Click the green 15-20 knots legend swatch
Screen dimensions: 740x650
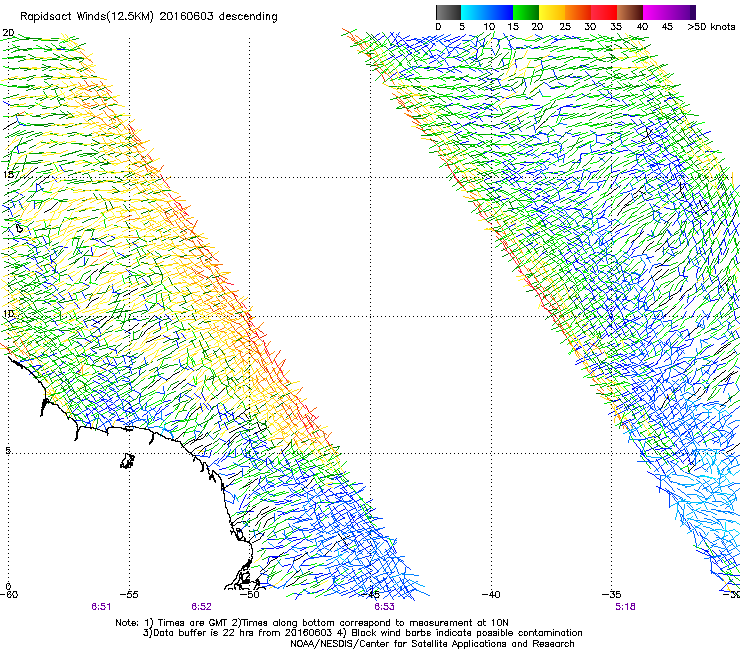tap(526, 12)
